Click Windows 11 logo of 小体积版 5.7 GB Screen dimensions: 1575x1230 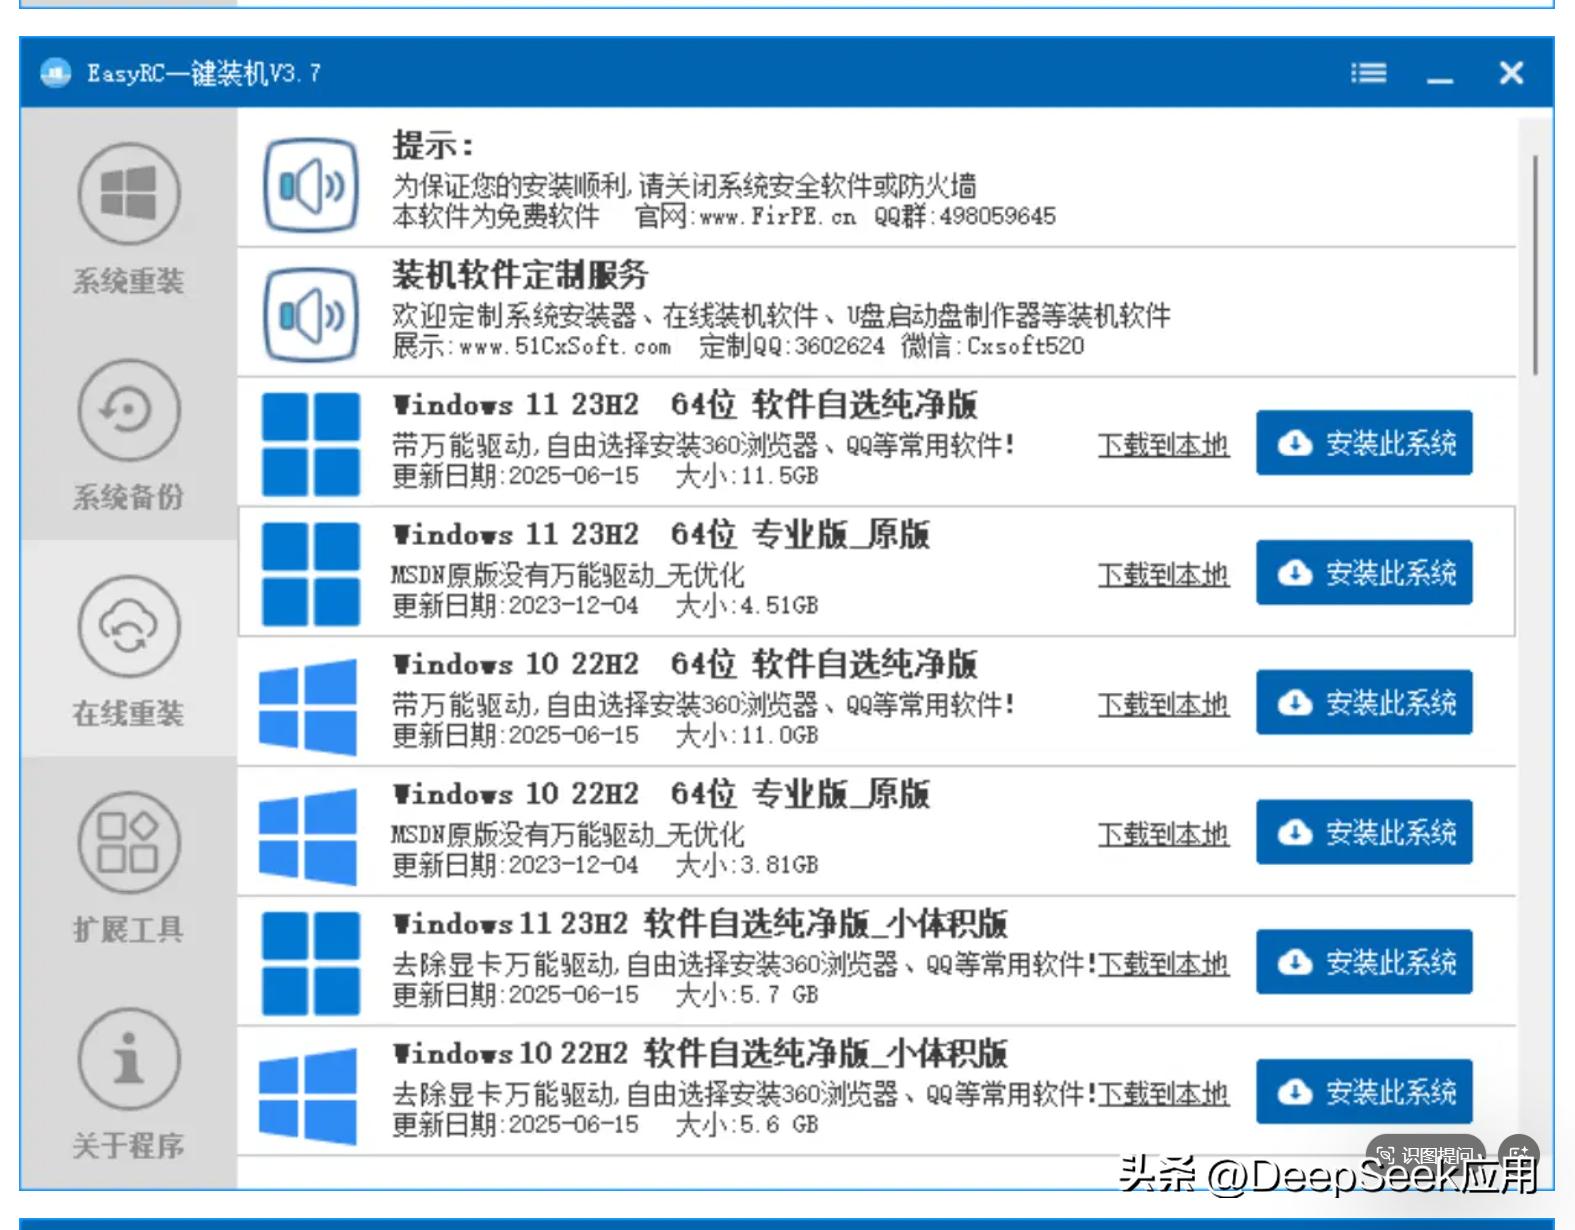(x=311, y=963)
